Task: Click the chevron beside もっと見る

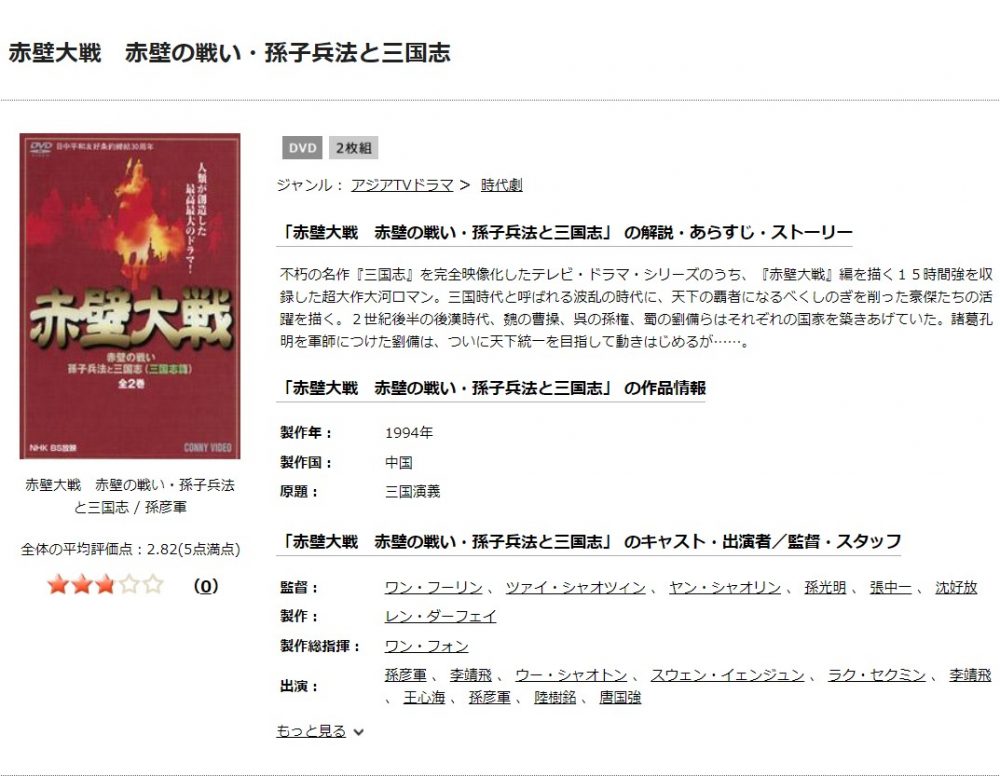Action: 358,732
